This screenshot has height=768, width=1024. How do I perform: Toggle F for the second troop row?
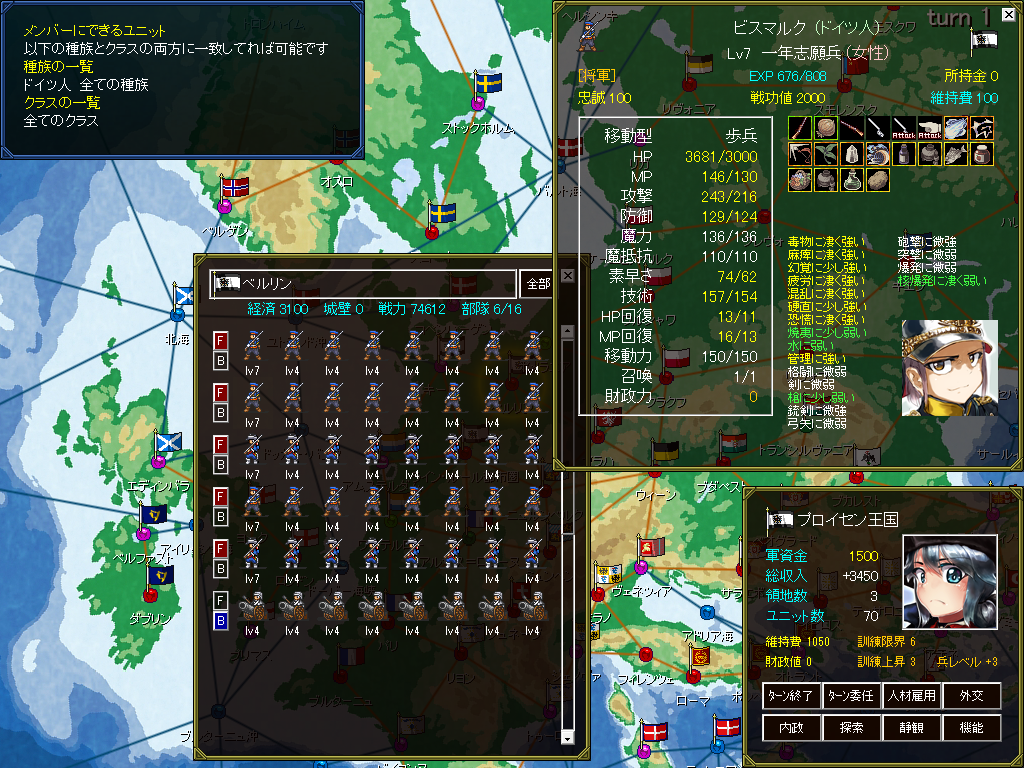(221, 393)
